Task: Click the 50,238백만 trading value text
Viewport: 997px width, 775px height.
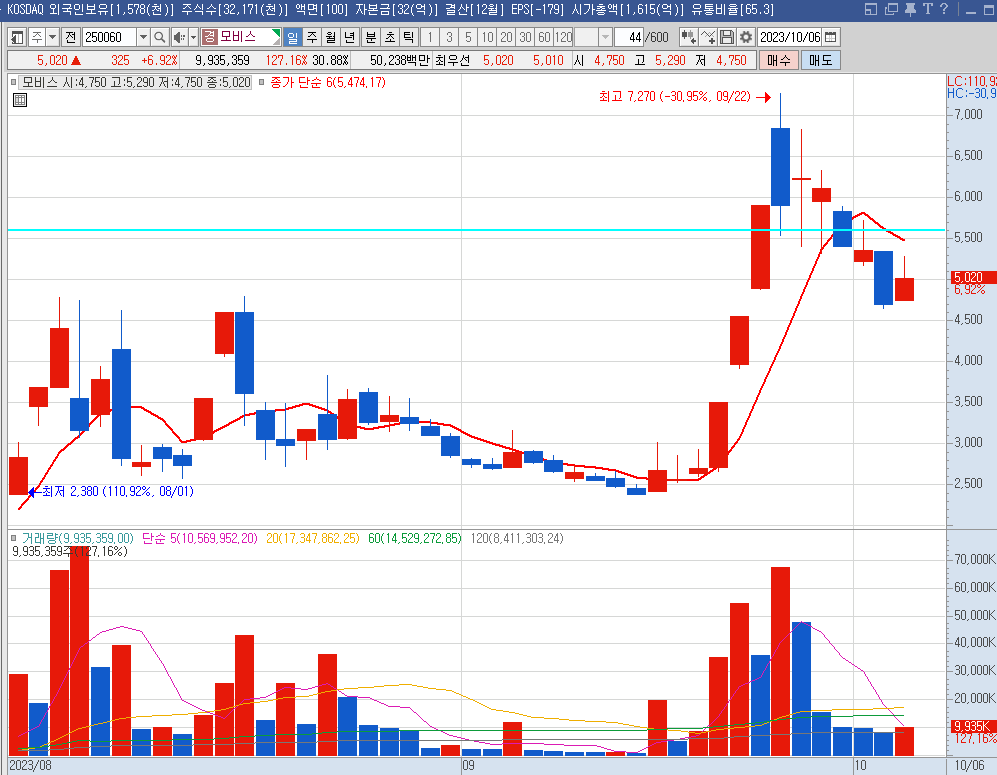Action: (x=399, y=60)
